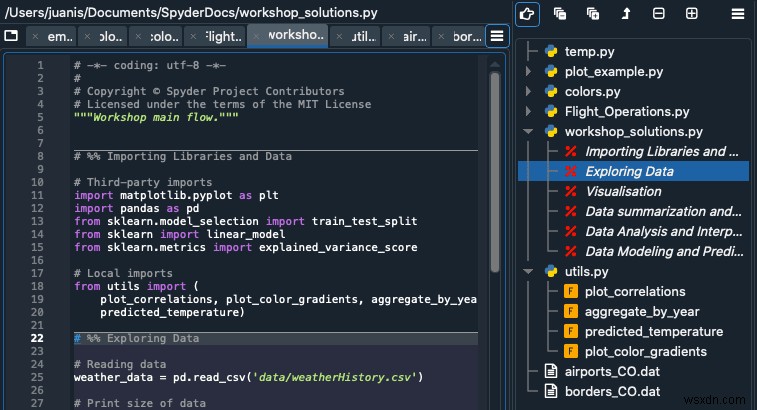Click the 'Workshop main flow.' docstring line

coord(156,117)
